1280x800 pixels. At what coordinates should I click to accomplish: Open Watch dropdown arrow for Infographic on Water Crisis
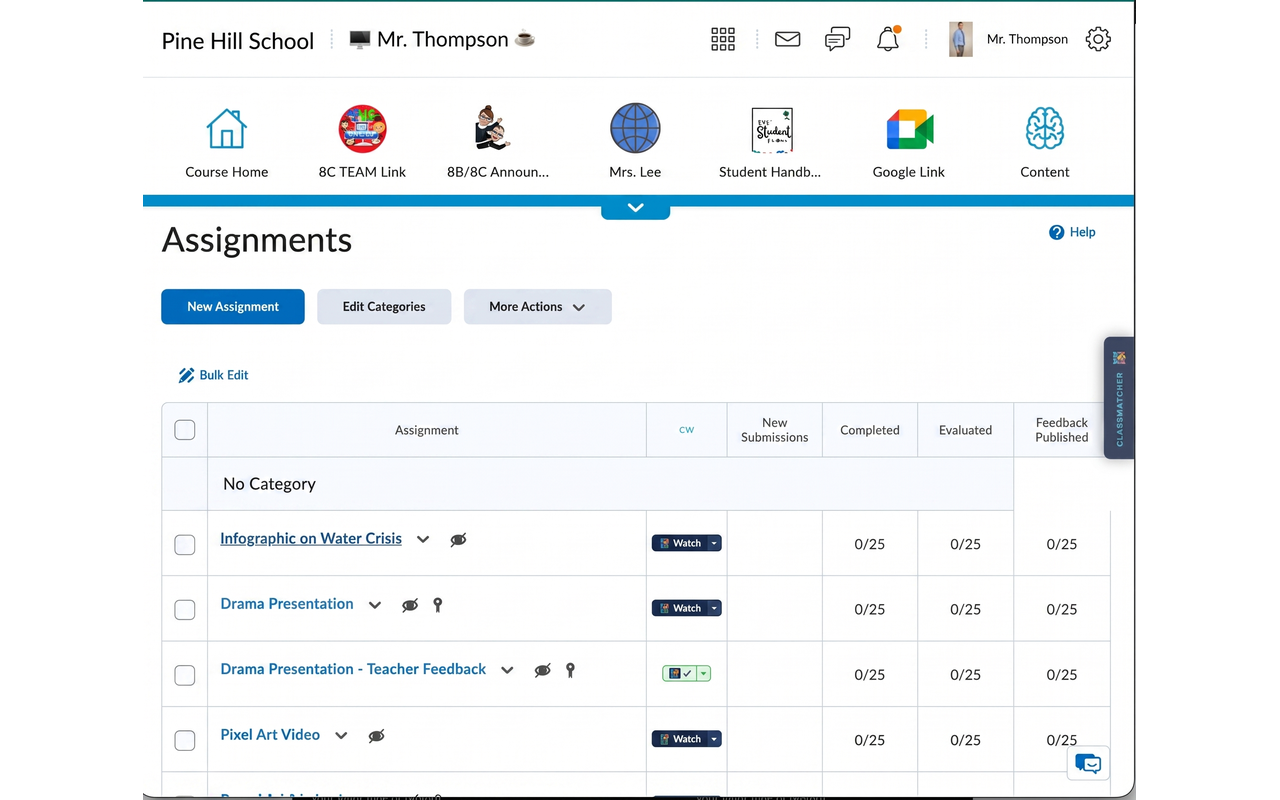tap(714, 543)
